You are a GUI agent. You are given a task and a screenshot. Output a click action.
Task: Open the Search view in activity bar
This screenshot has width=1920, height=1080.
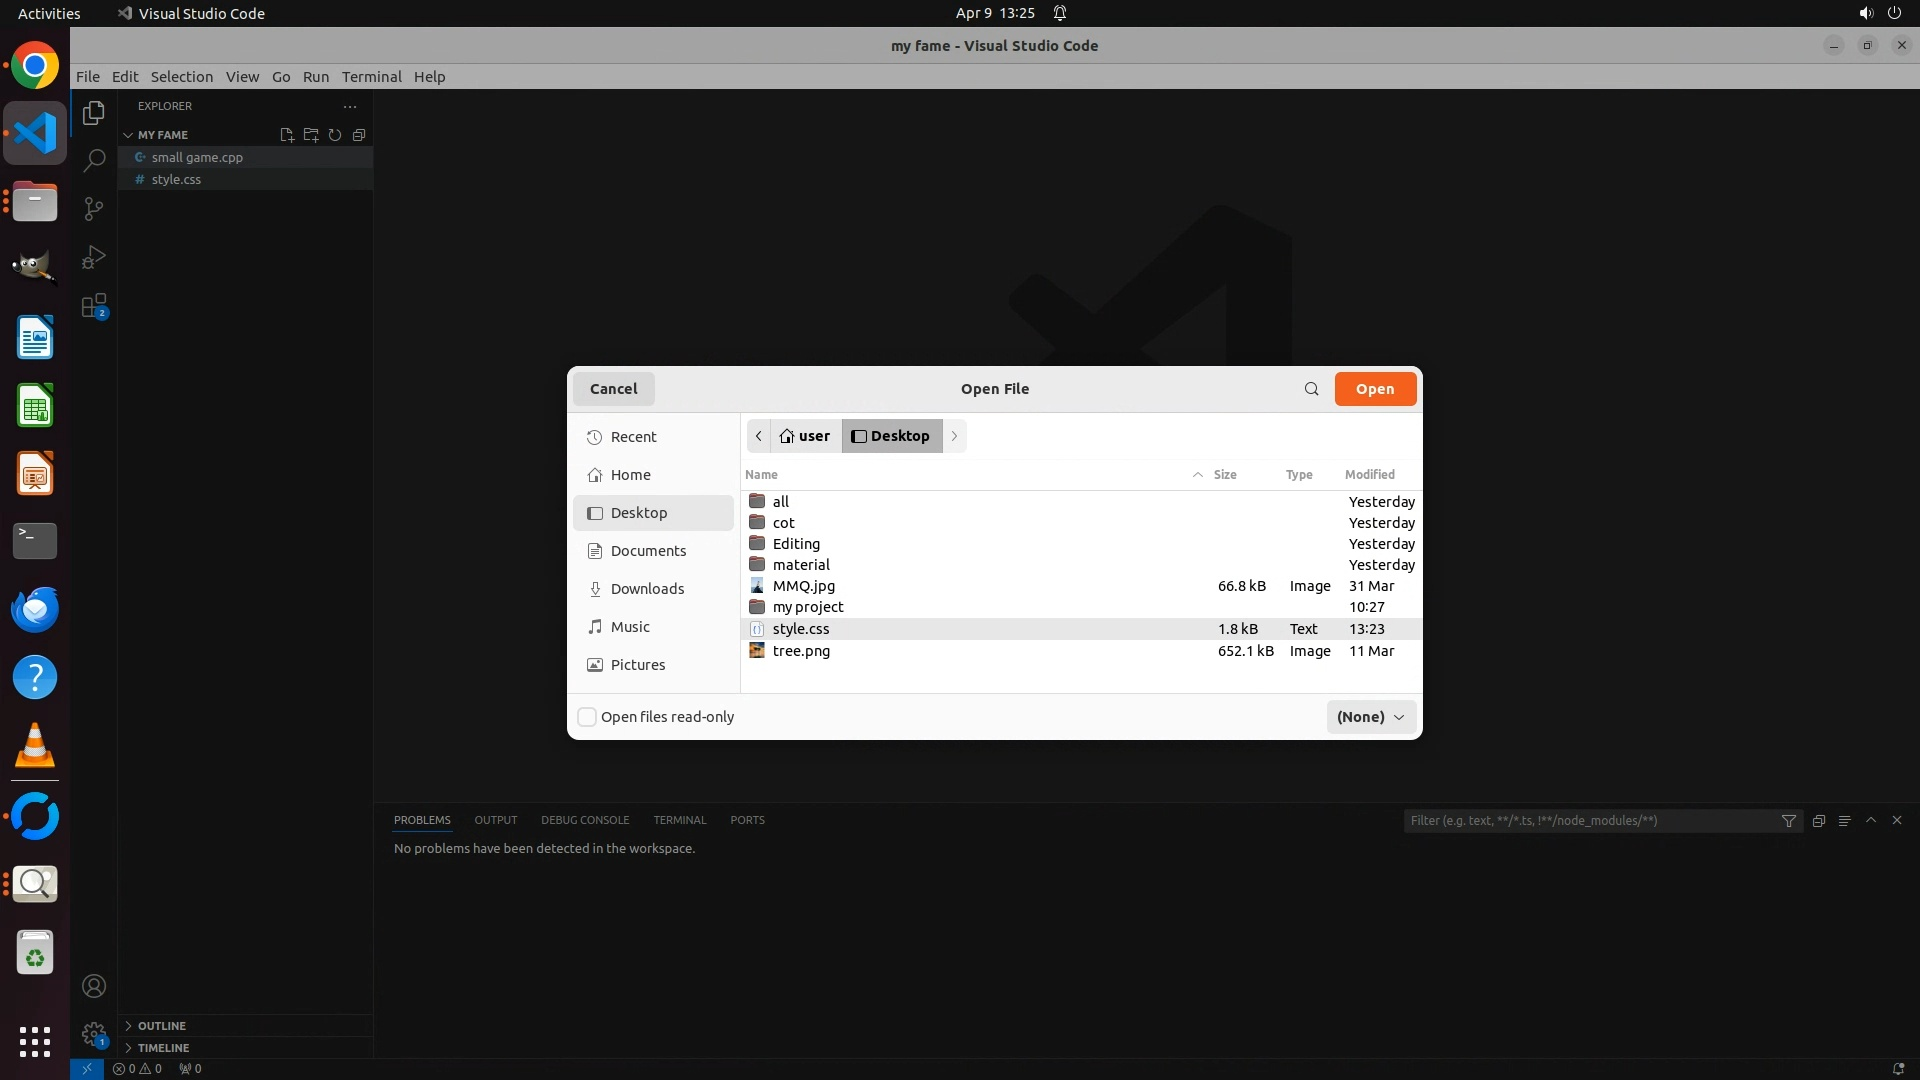point(94,160)
